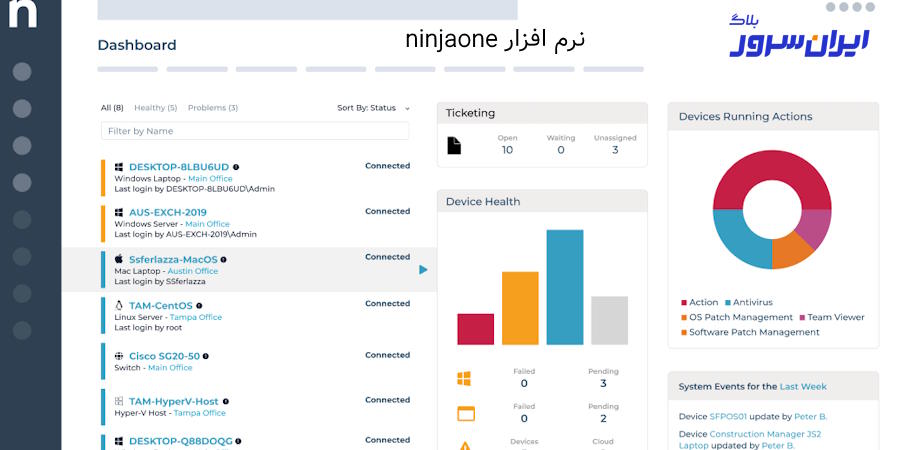Image resolution: width=900 pixels, height=450 pixels.
Task: Click blue bar in Device Health chart
Action: click(565, 287)
